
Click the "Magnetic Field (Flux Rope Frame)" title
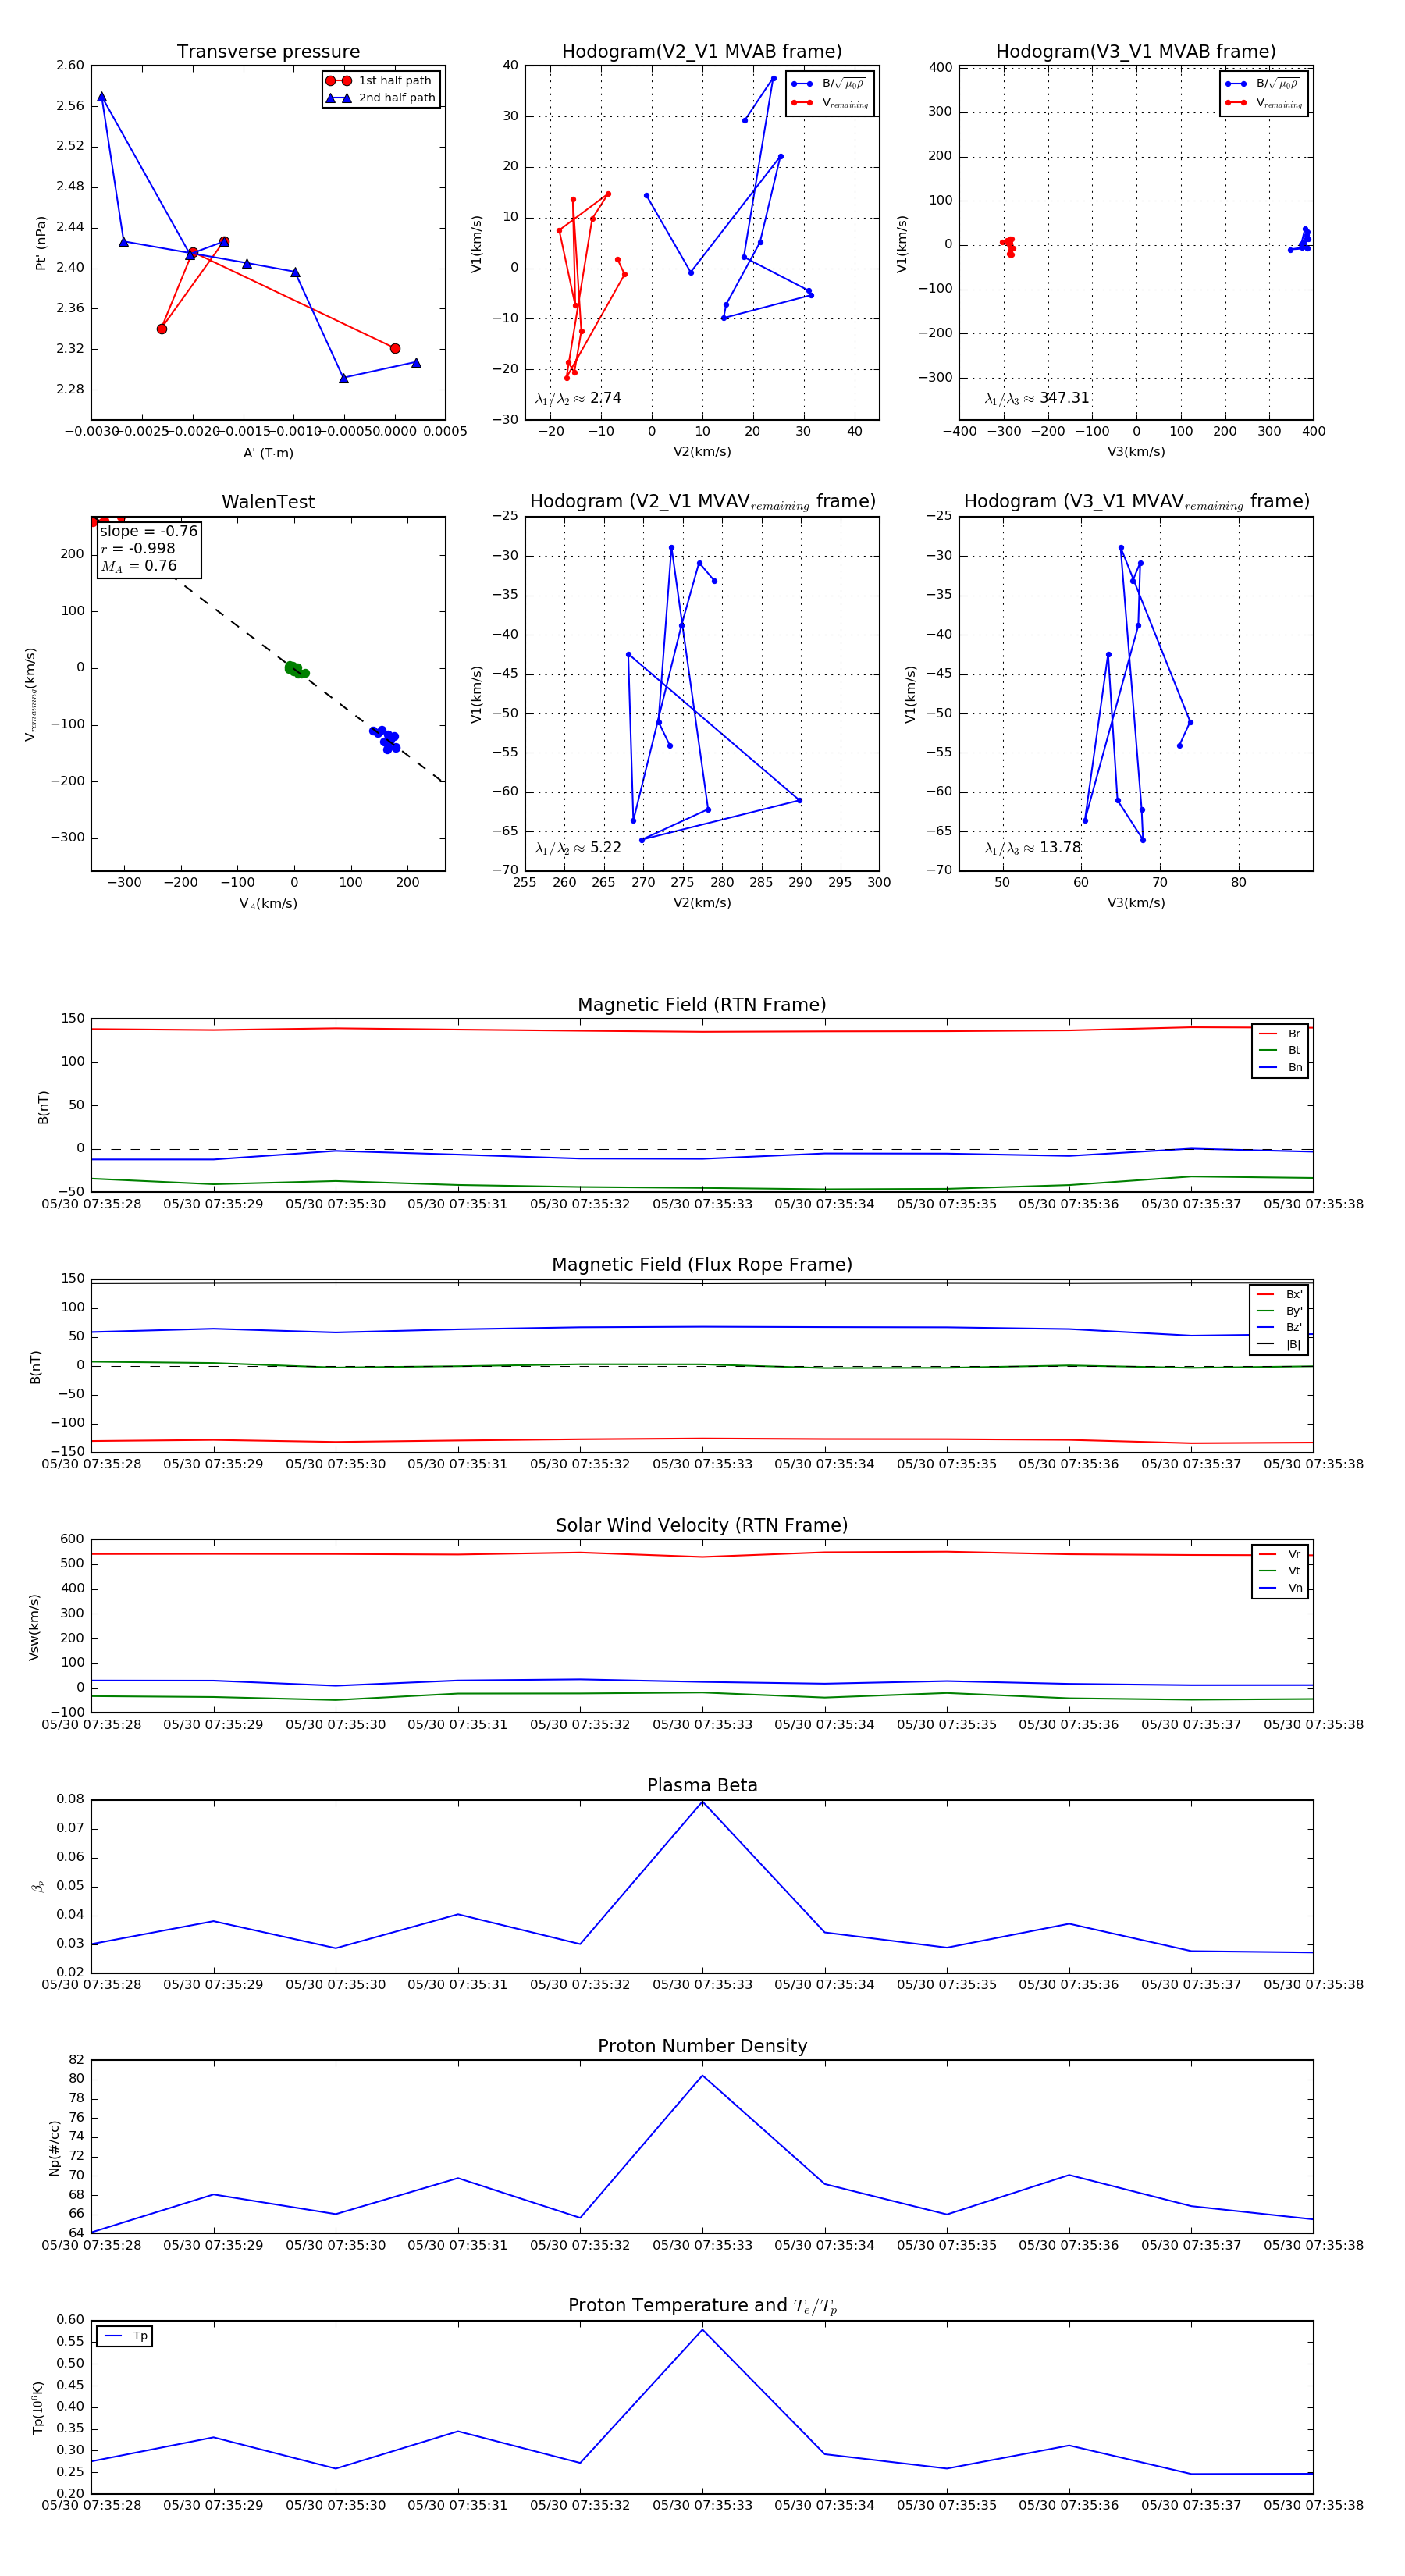click(702, 1265)
